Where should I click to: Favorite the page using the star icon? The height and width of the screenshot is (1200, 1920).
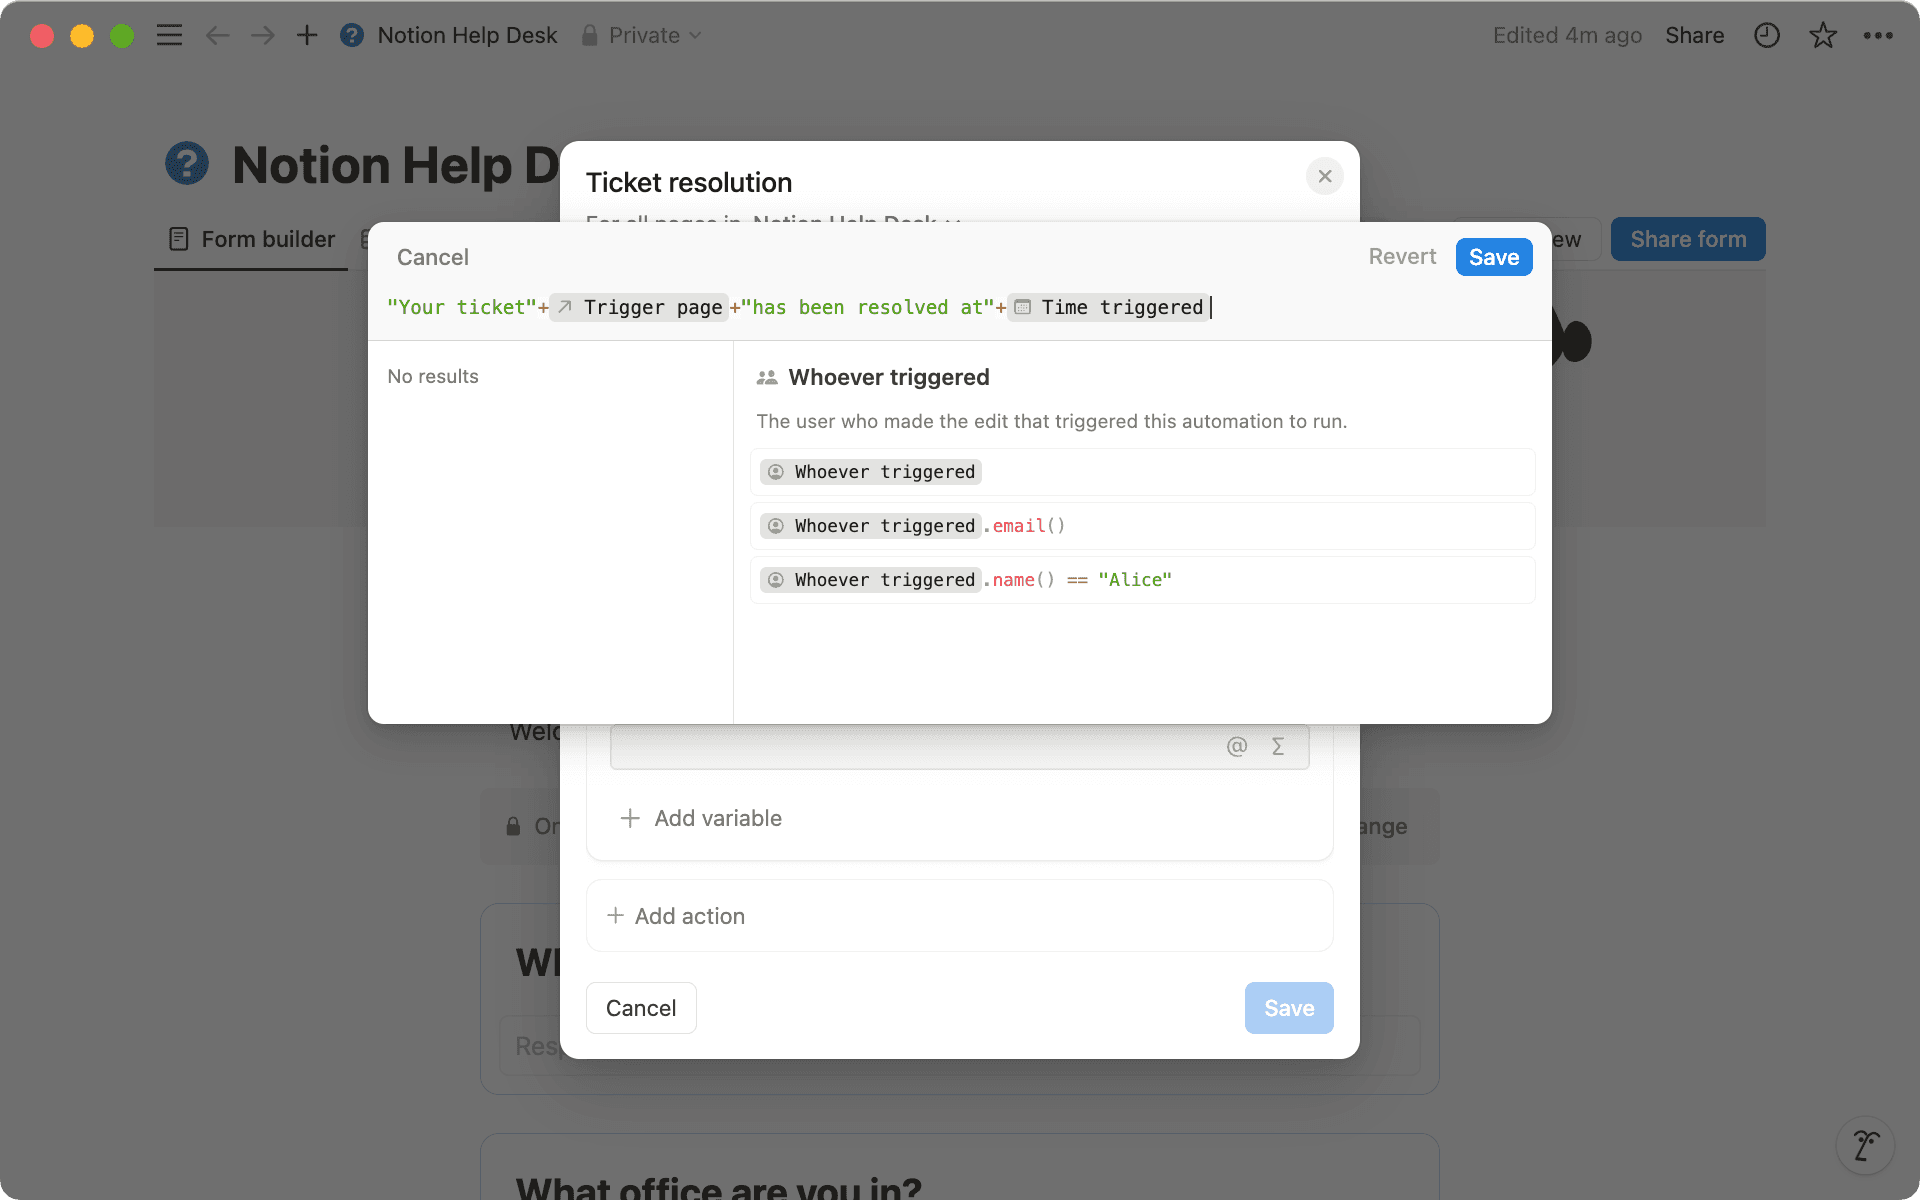[1823, 35]
